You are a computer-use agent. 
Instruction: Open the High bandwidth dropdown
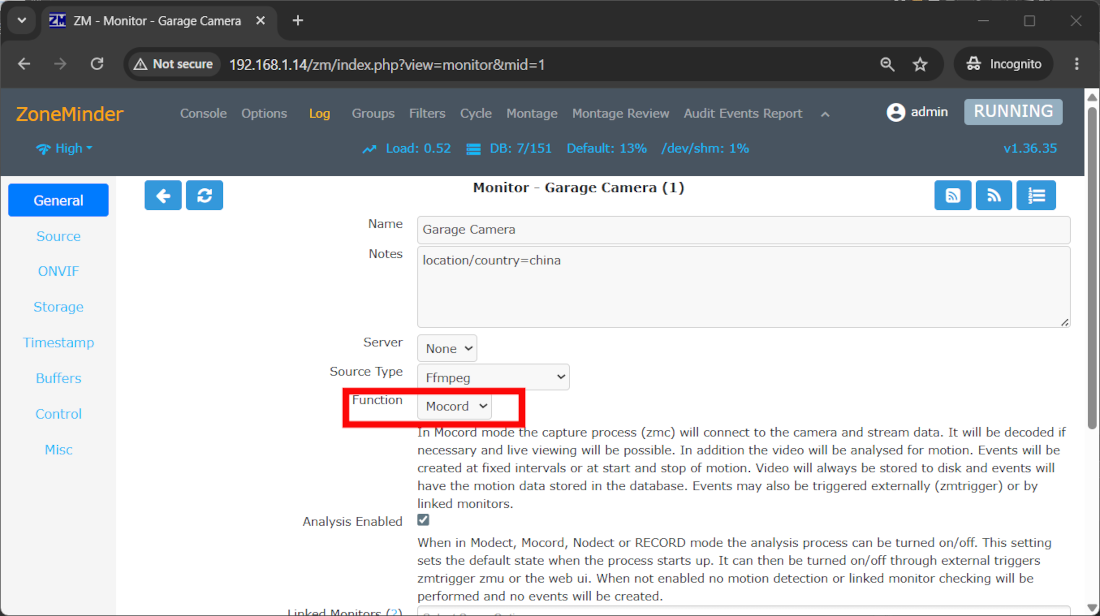coord(65,149)
